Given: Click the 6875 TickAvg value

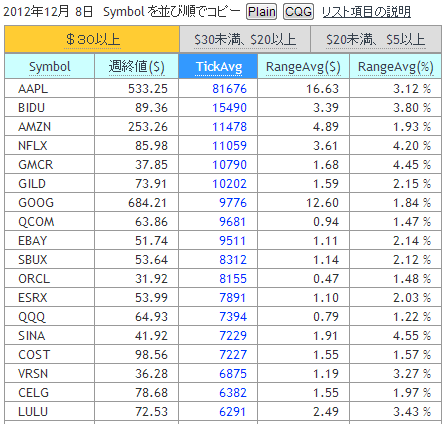Looking at the screenshot, I should tap(233, 374).
